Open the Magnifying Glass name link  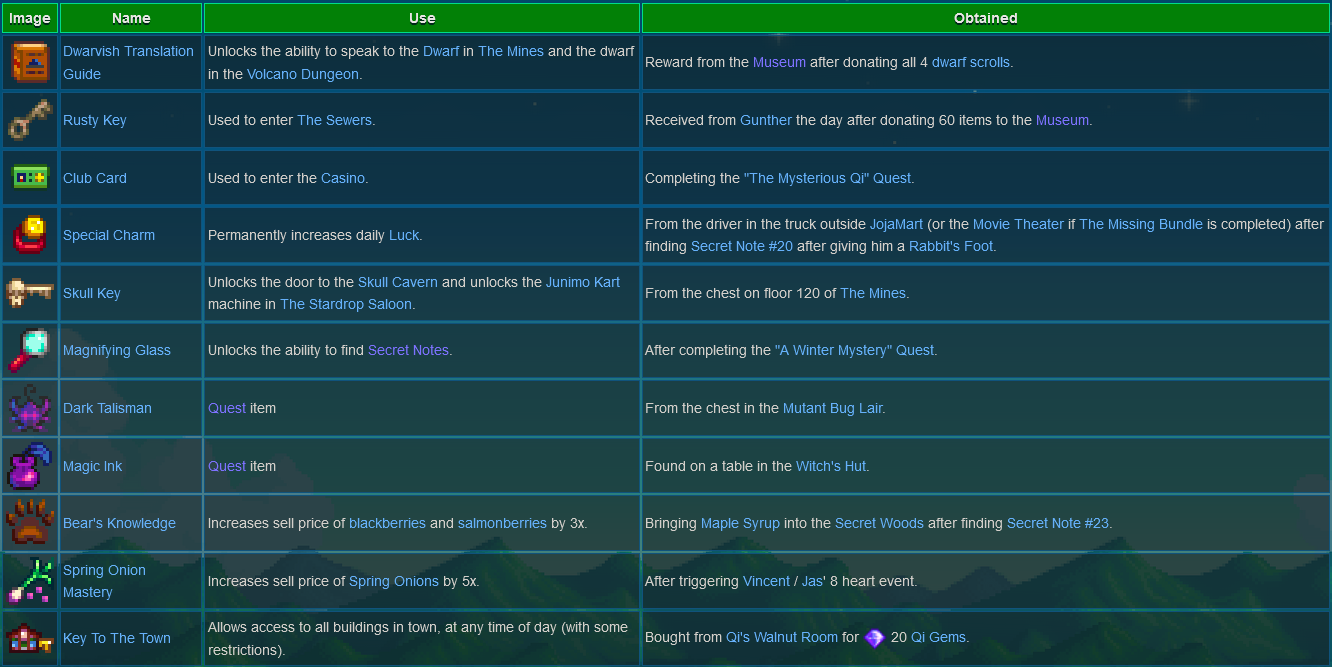coord(117,350)
